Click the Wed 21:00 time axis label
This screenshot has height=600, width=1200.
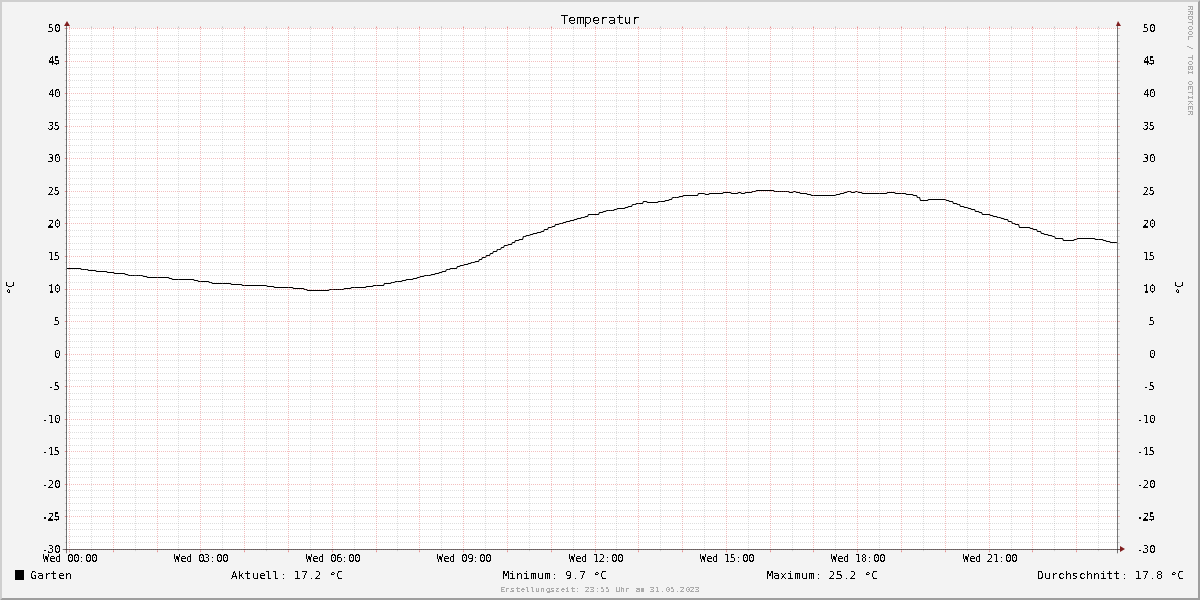click(x=990, y=558)
